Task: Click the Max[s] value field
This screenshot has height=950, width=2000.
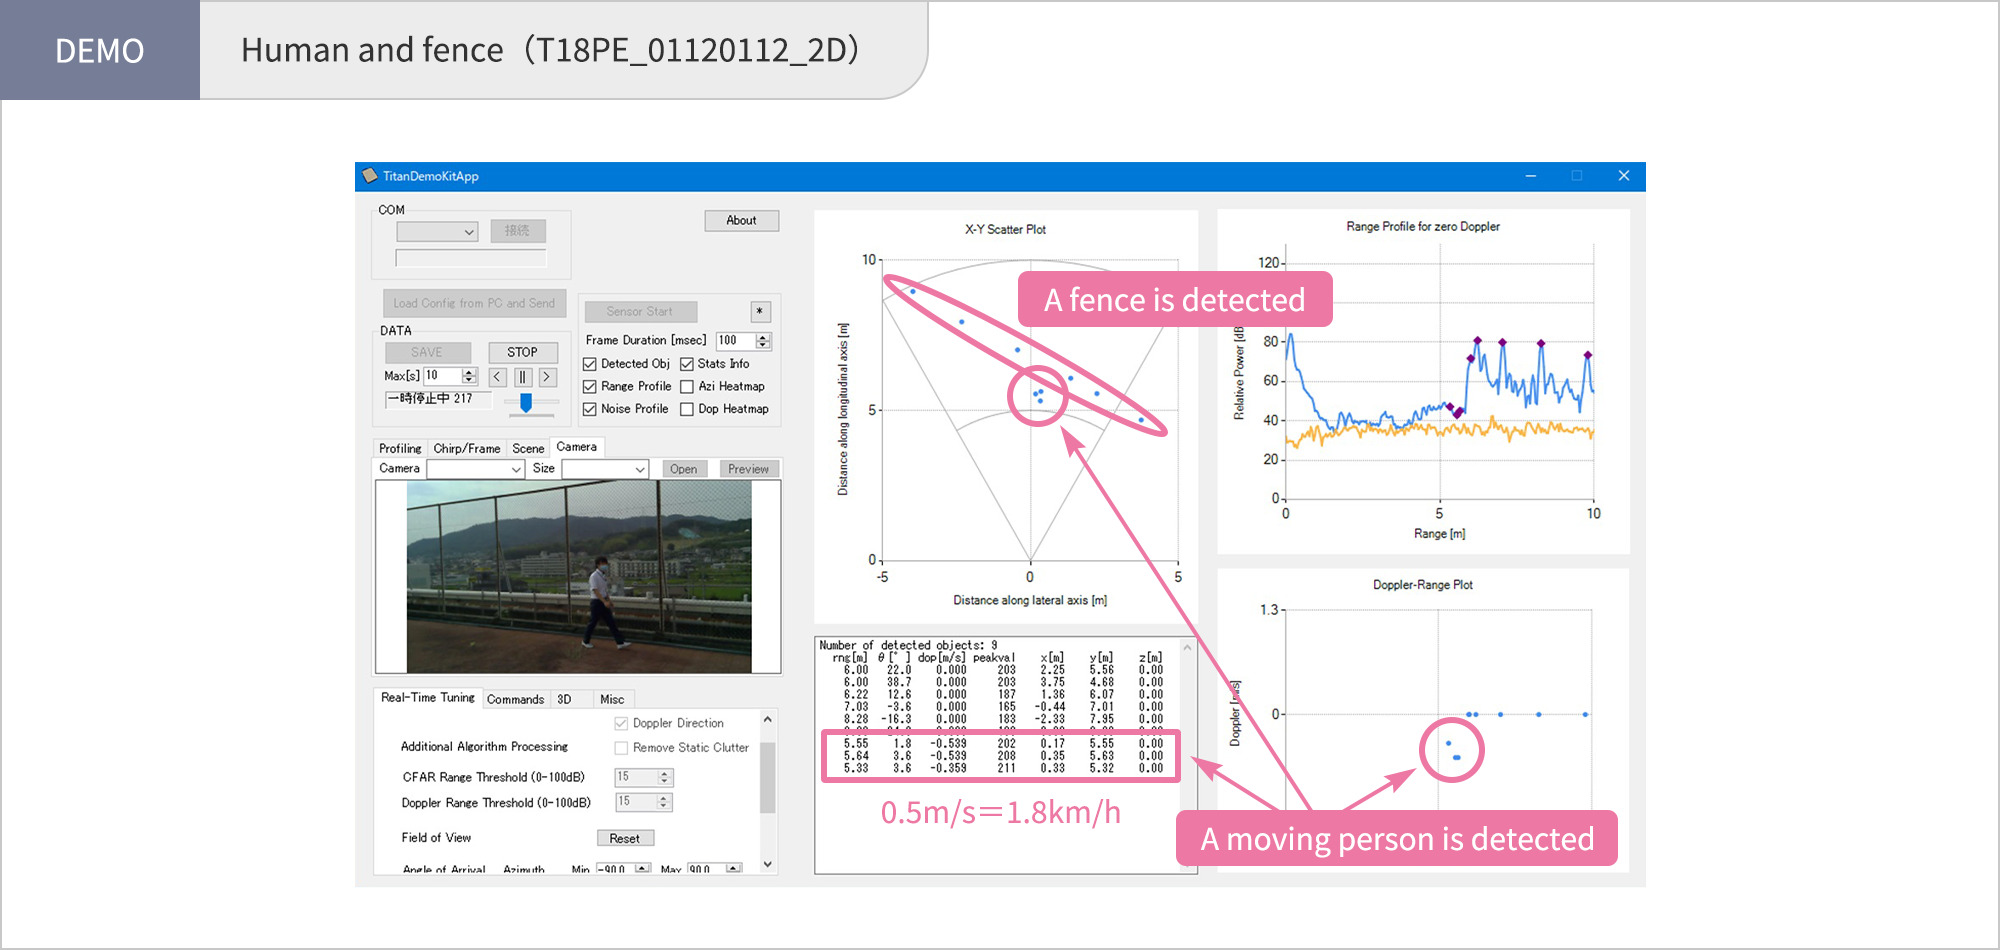Action: (x=443, y=376)
